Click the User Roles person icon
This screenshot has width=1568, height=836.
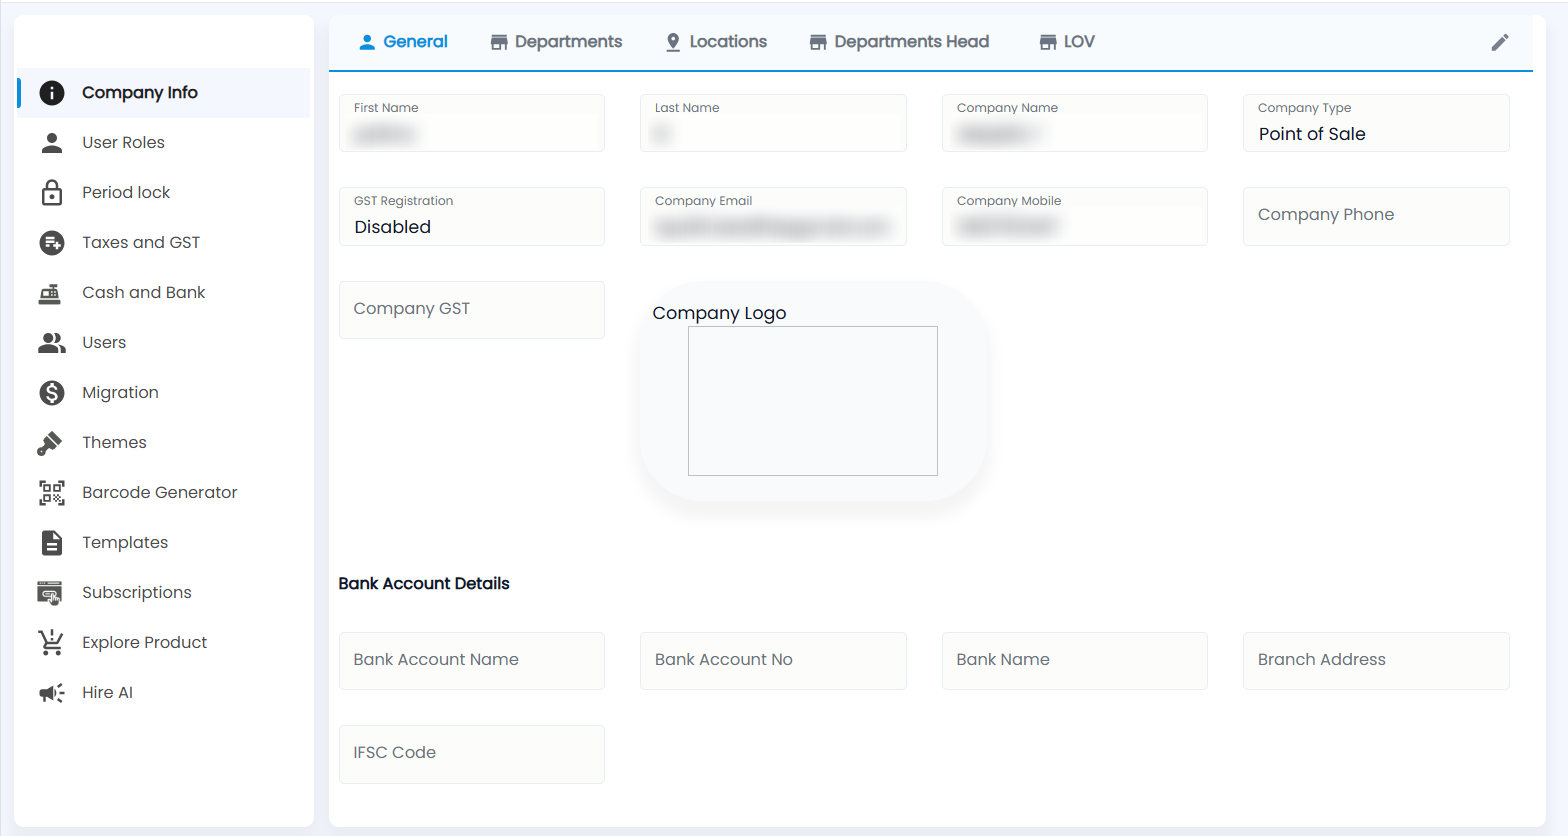(x=52, y=143)
